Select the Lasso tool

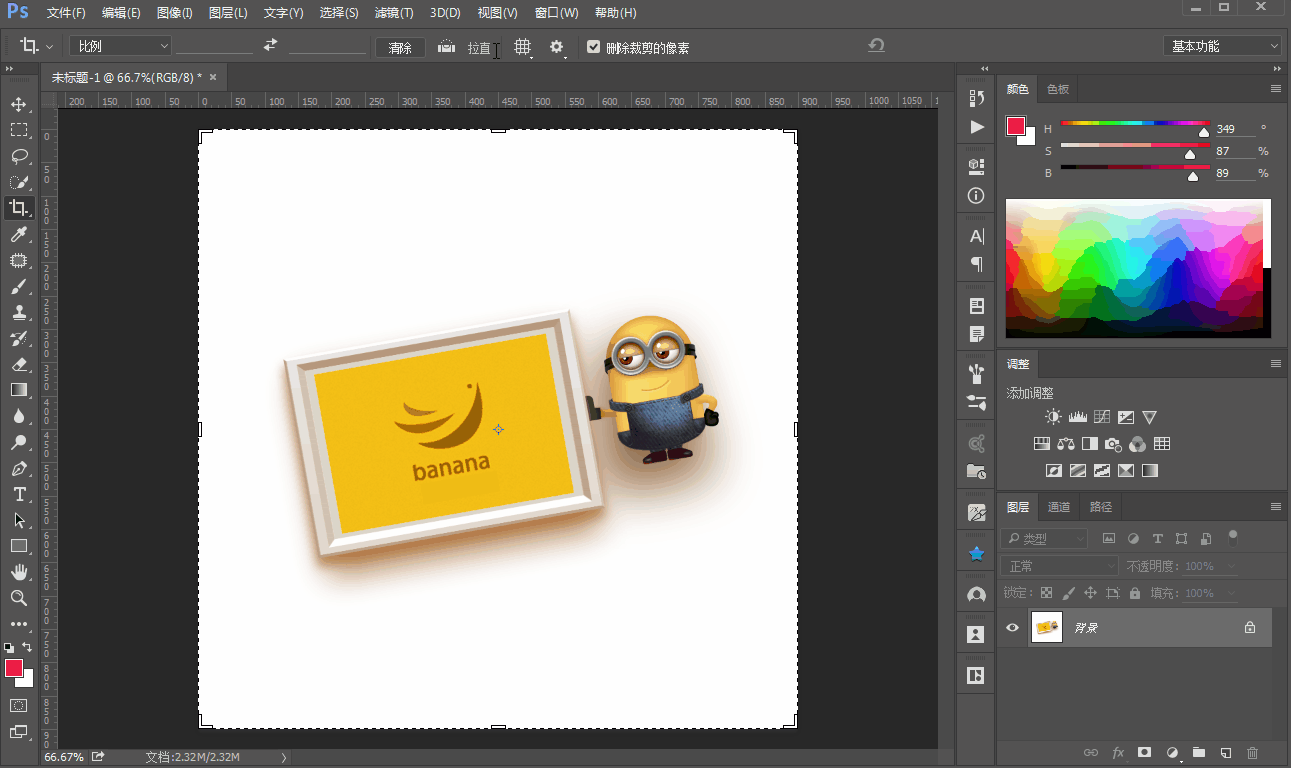tap(18, 156)
